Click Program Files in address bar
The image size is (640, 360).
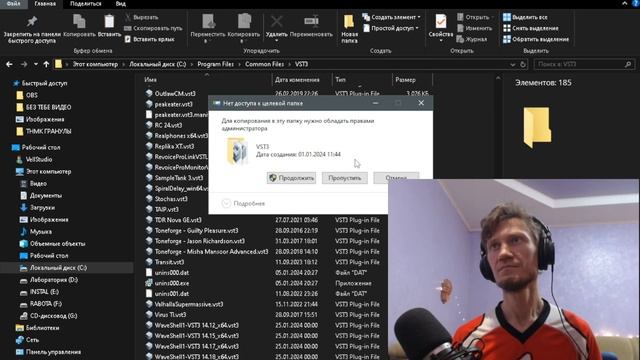(x=216, y=64)
